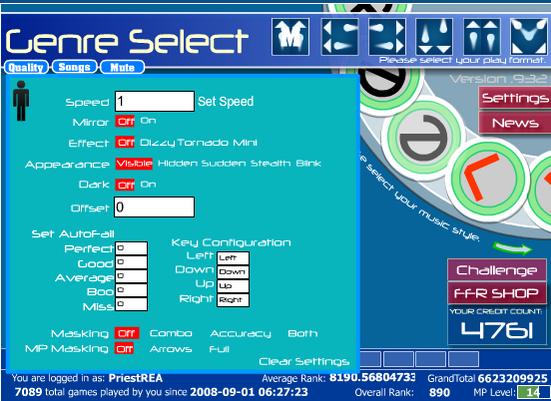Viewport: 551px width, 401px height.
Task: Open the Settings button
Action: click(x=514, y=98)
